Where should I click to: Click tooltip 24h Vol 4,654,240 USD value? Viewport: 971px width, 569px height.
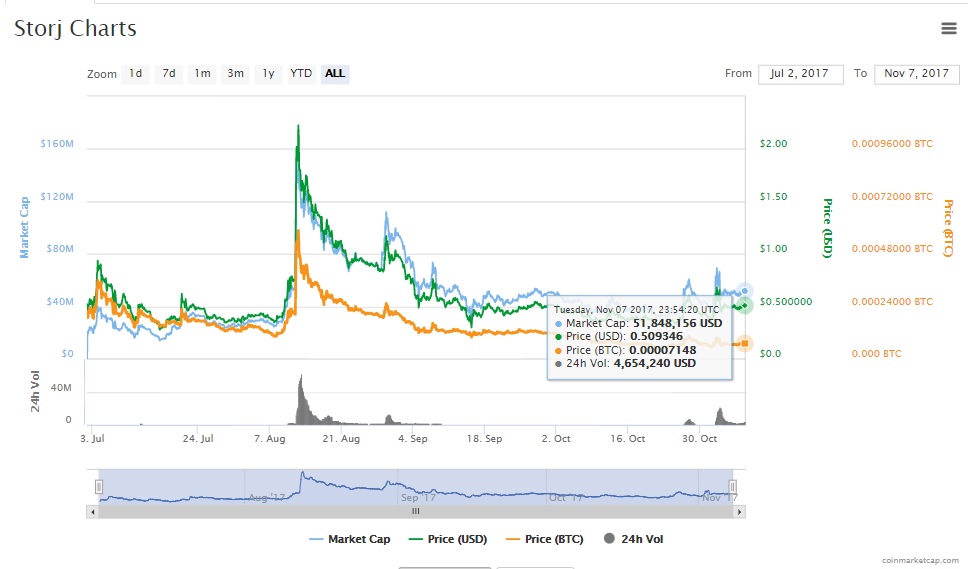pyautogui.click(x=655, y=363)
